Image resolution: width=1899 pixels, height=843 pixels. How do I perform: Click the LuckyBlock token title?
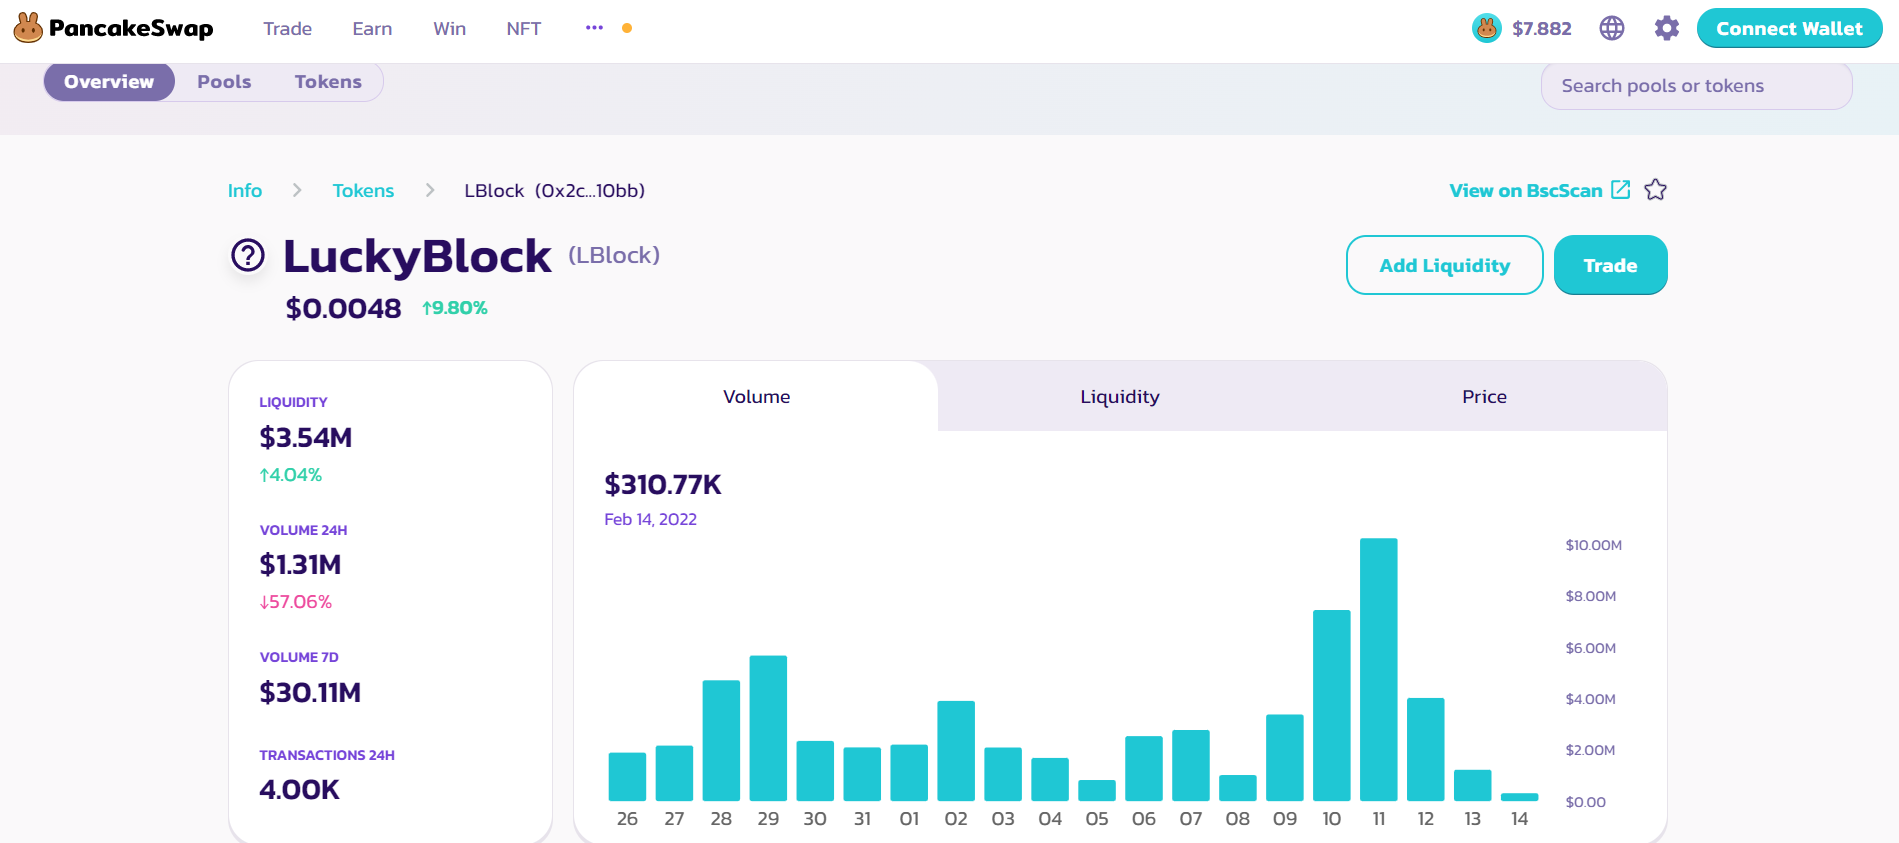coord(417,256)
